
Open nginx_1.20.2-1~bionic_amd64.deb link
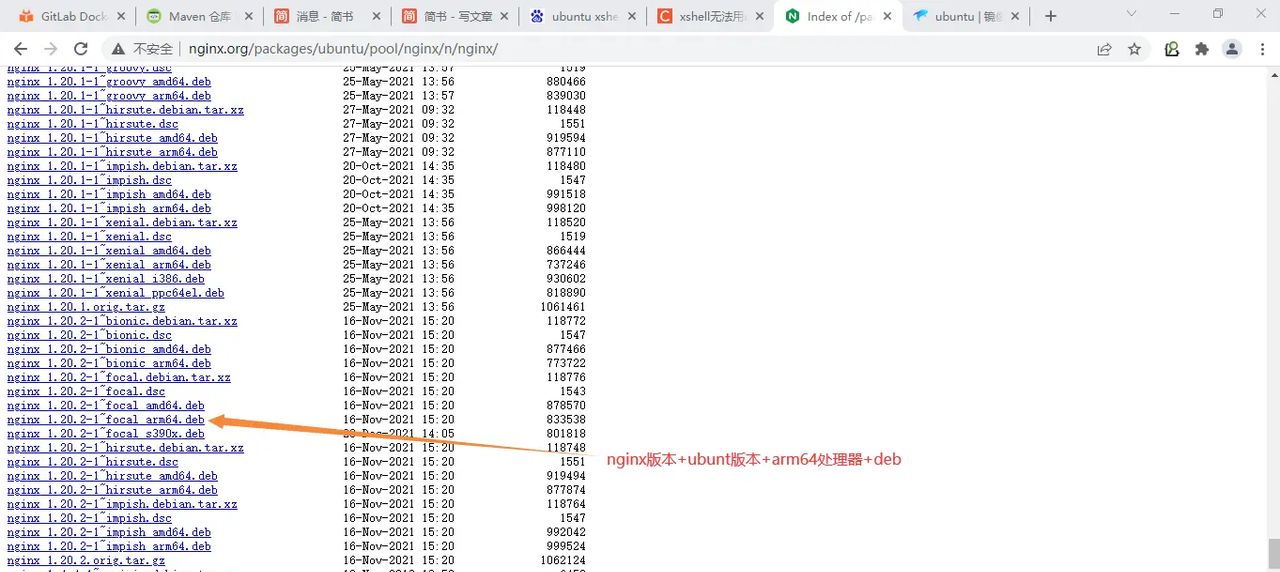(109, 349)
